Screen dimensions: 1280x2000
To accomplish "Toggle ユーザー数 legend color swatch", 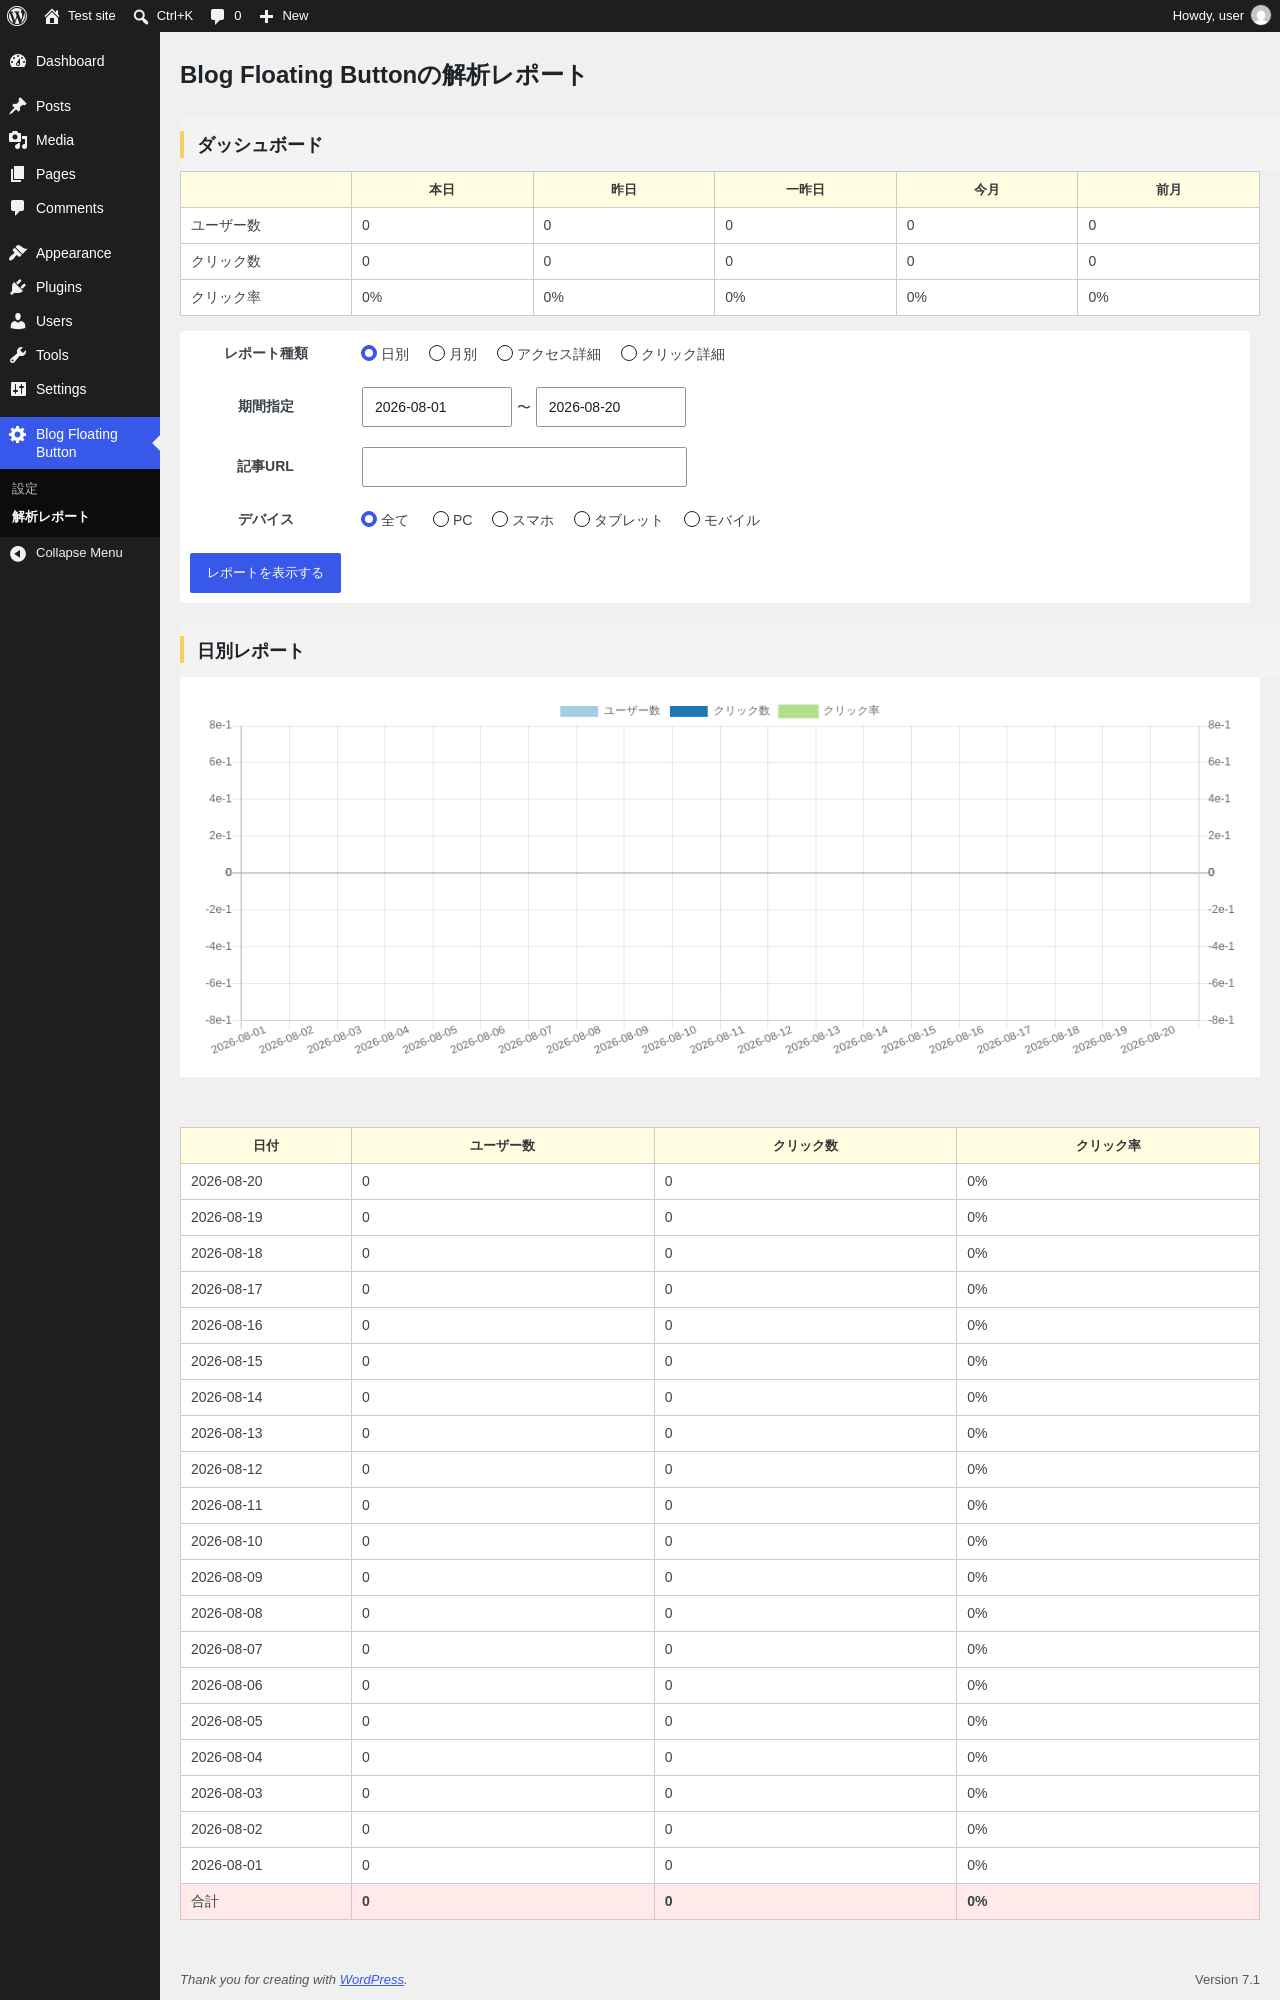I will point(579,711).
